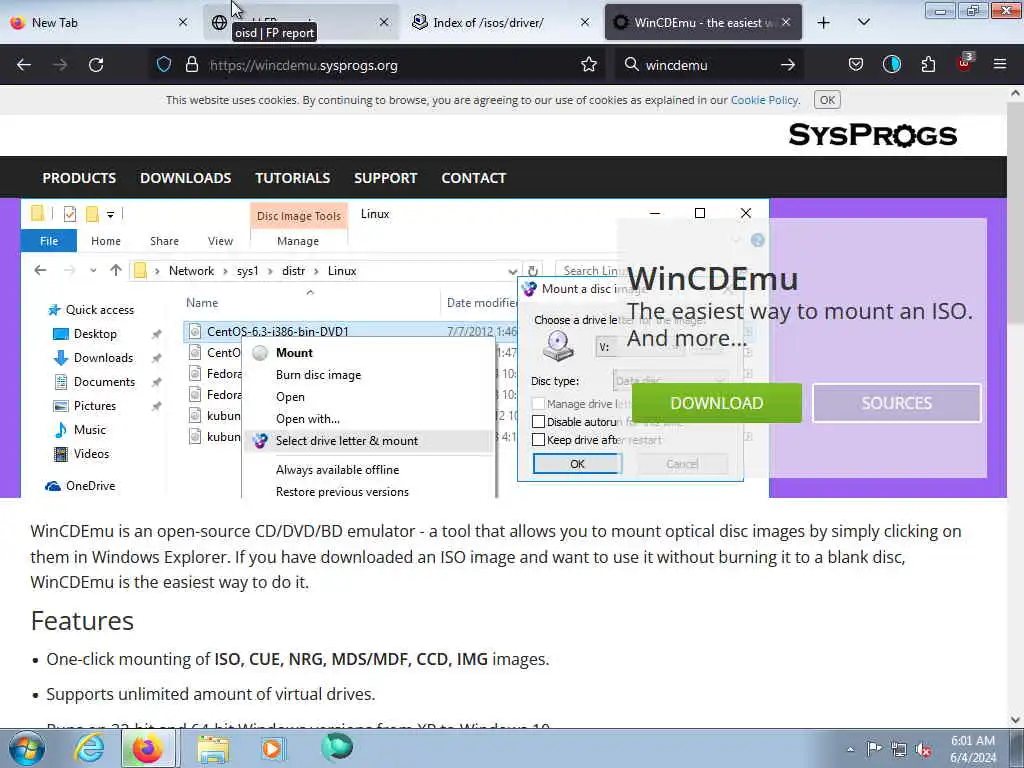Screen dimensions: 1024x768
Task: Select the Manage ribbon tab
Action: [x=298, y=241]
